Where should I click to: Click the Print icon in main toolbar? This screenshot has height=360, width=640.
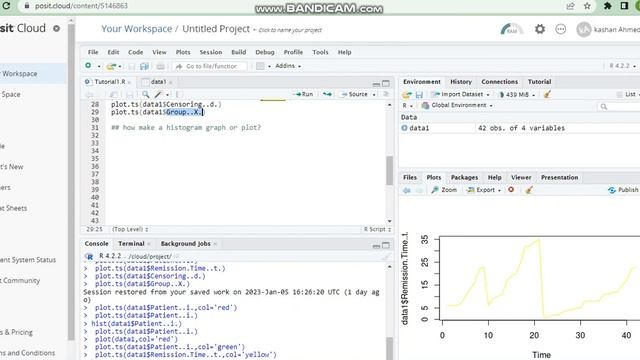(160, 66)
